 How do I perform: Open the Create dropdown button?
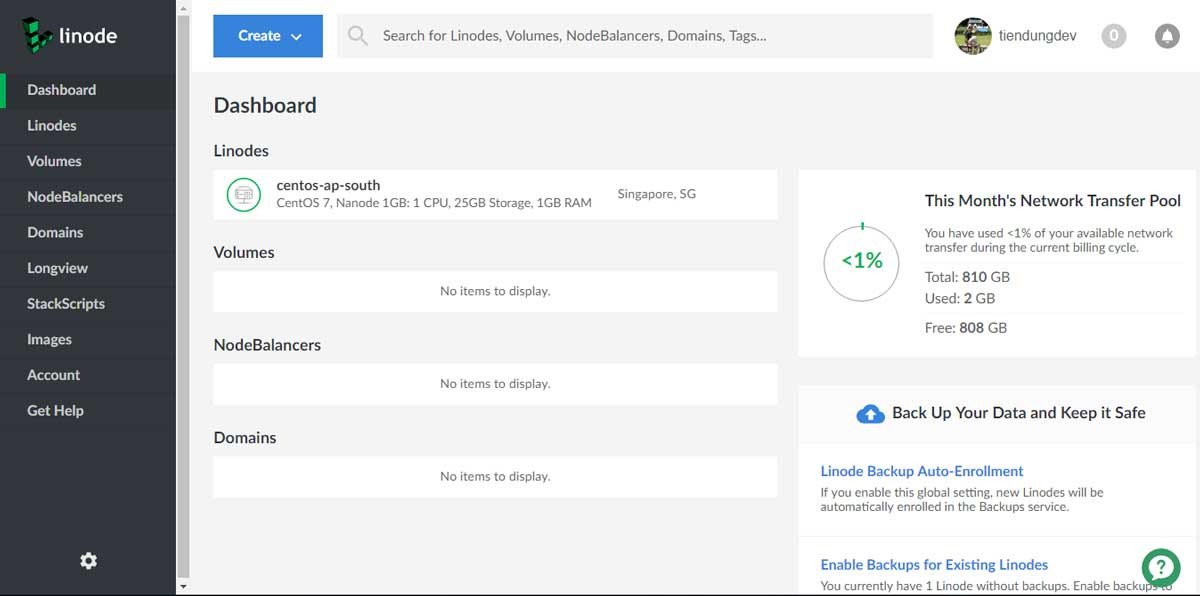[268, 36]
